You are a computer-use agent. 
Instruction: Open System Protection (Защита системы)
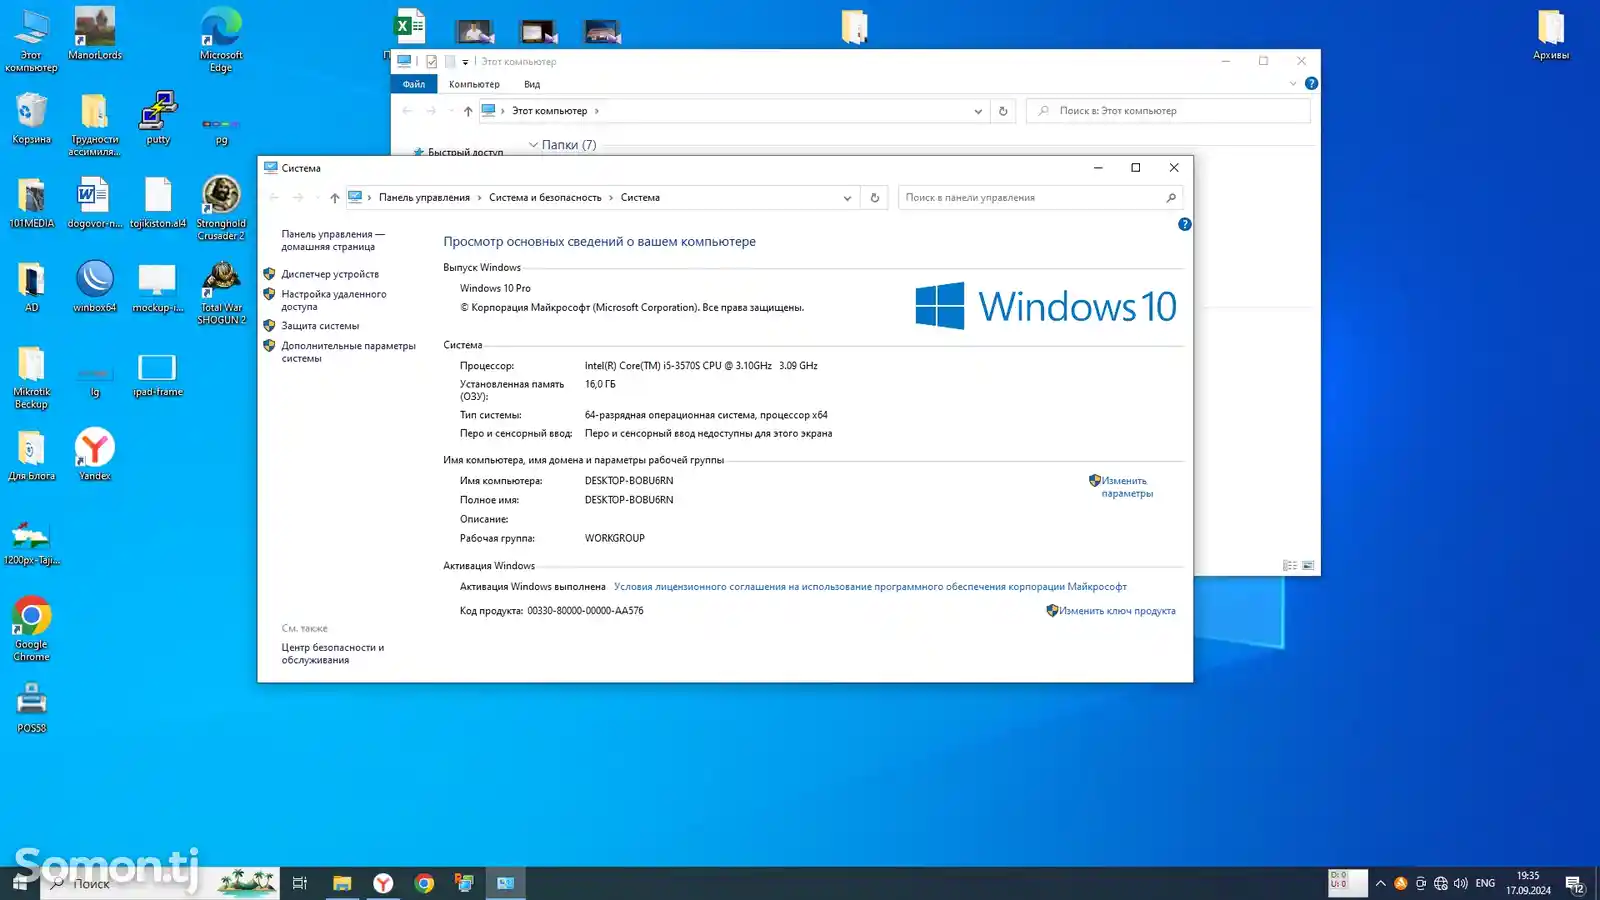pos(320,326)
